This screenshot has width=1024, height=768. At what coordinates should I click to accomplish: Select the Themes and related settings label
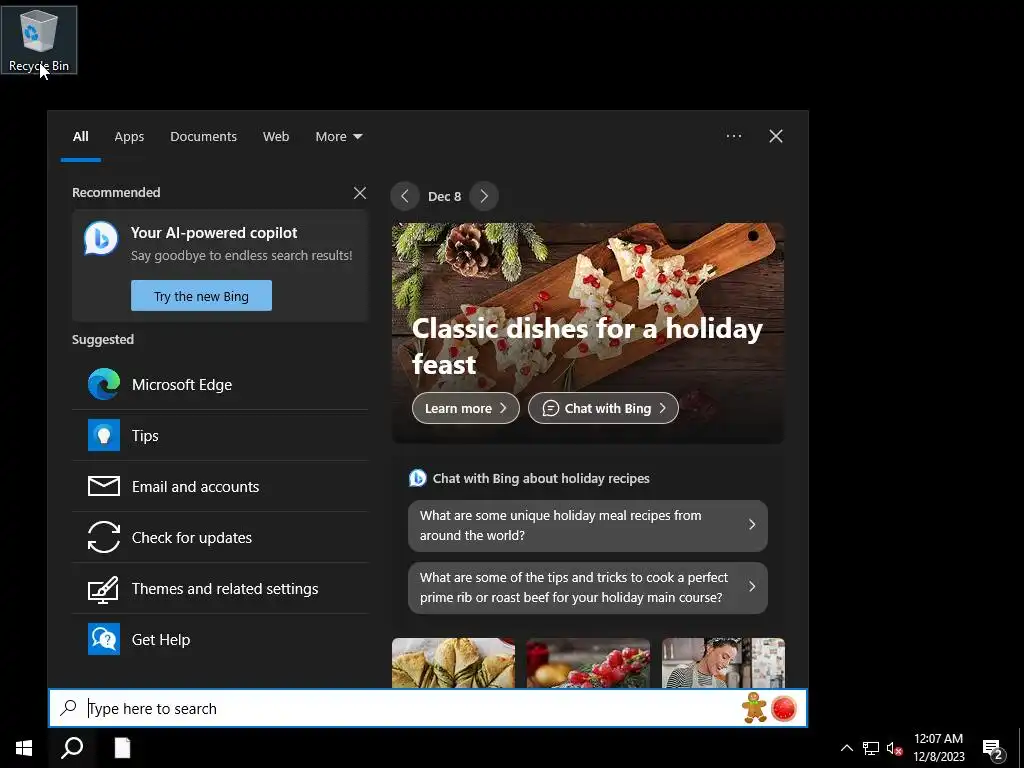(x=225, y=588)
